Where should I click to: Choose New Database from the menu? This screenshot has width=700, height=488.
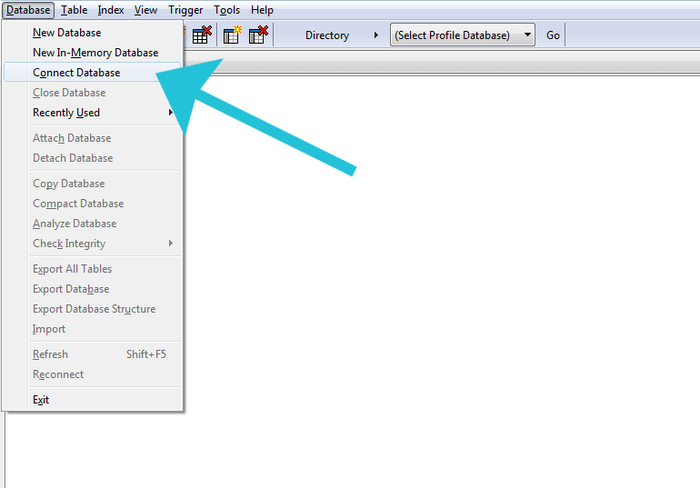pyautogui.click(x=92, y=33)
